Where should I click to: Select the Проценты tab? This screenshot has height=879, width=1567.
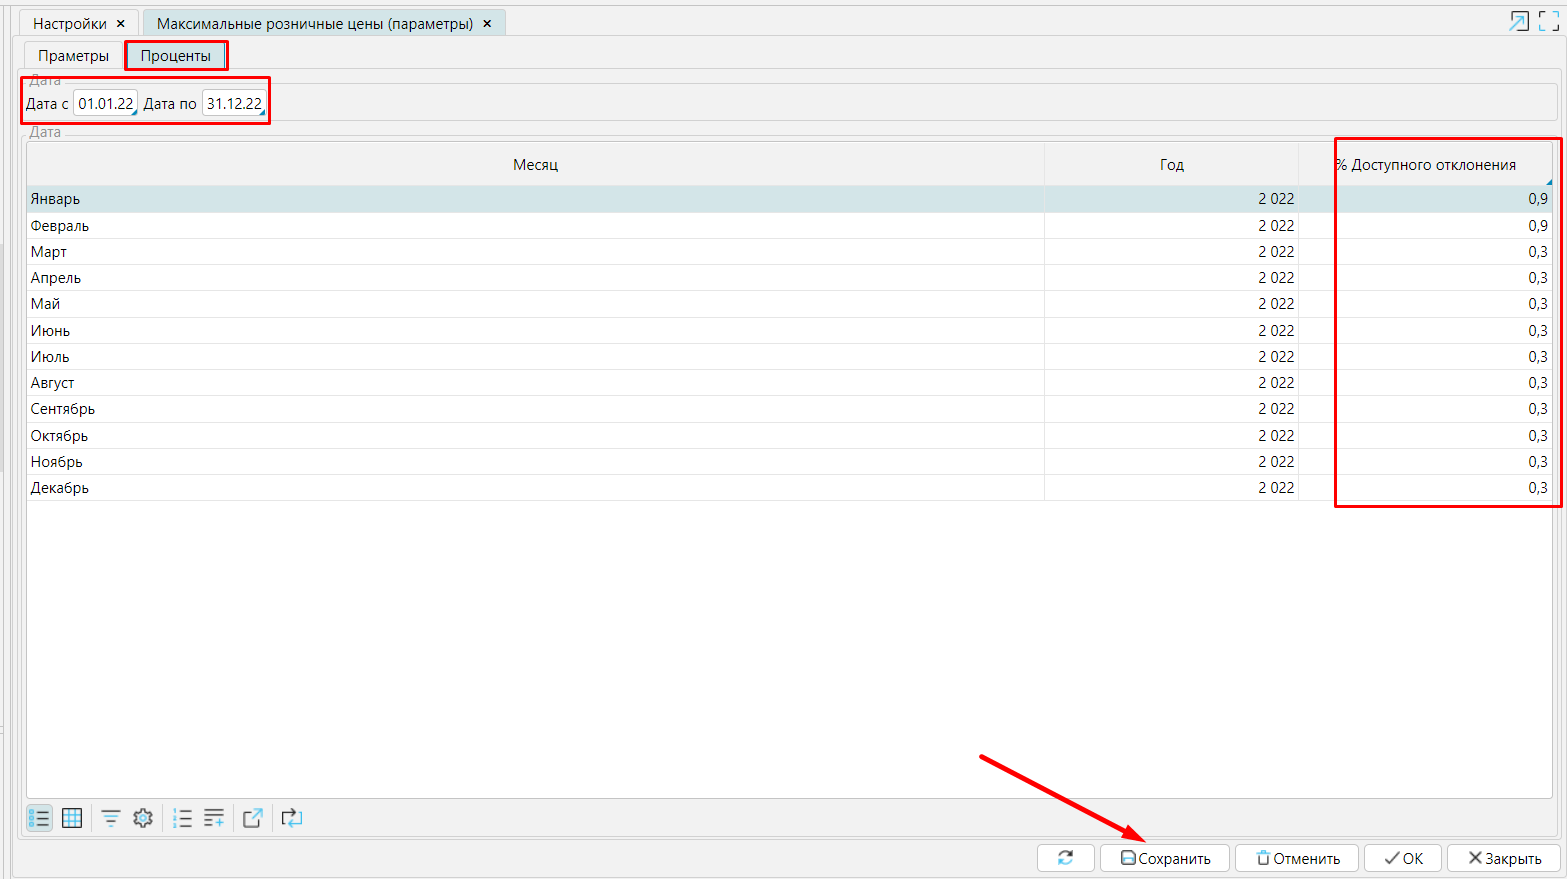click(176, 56)
